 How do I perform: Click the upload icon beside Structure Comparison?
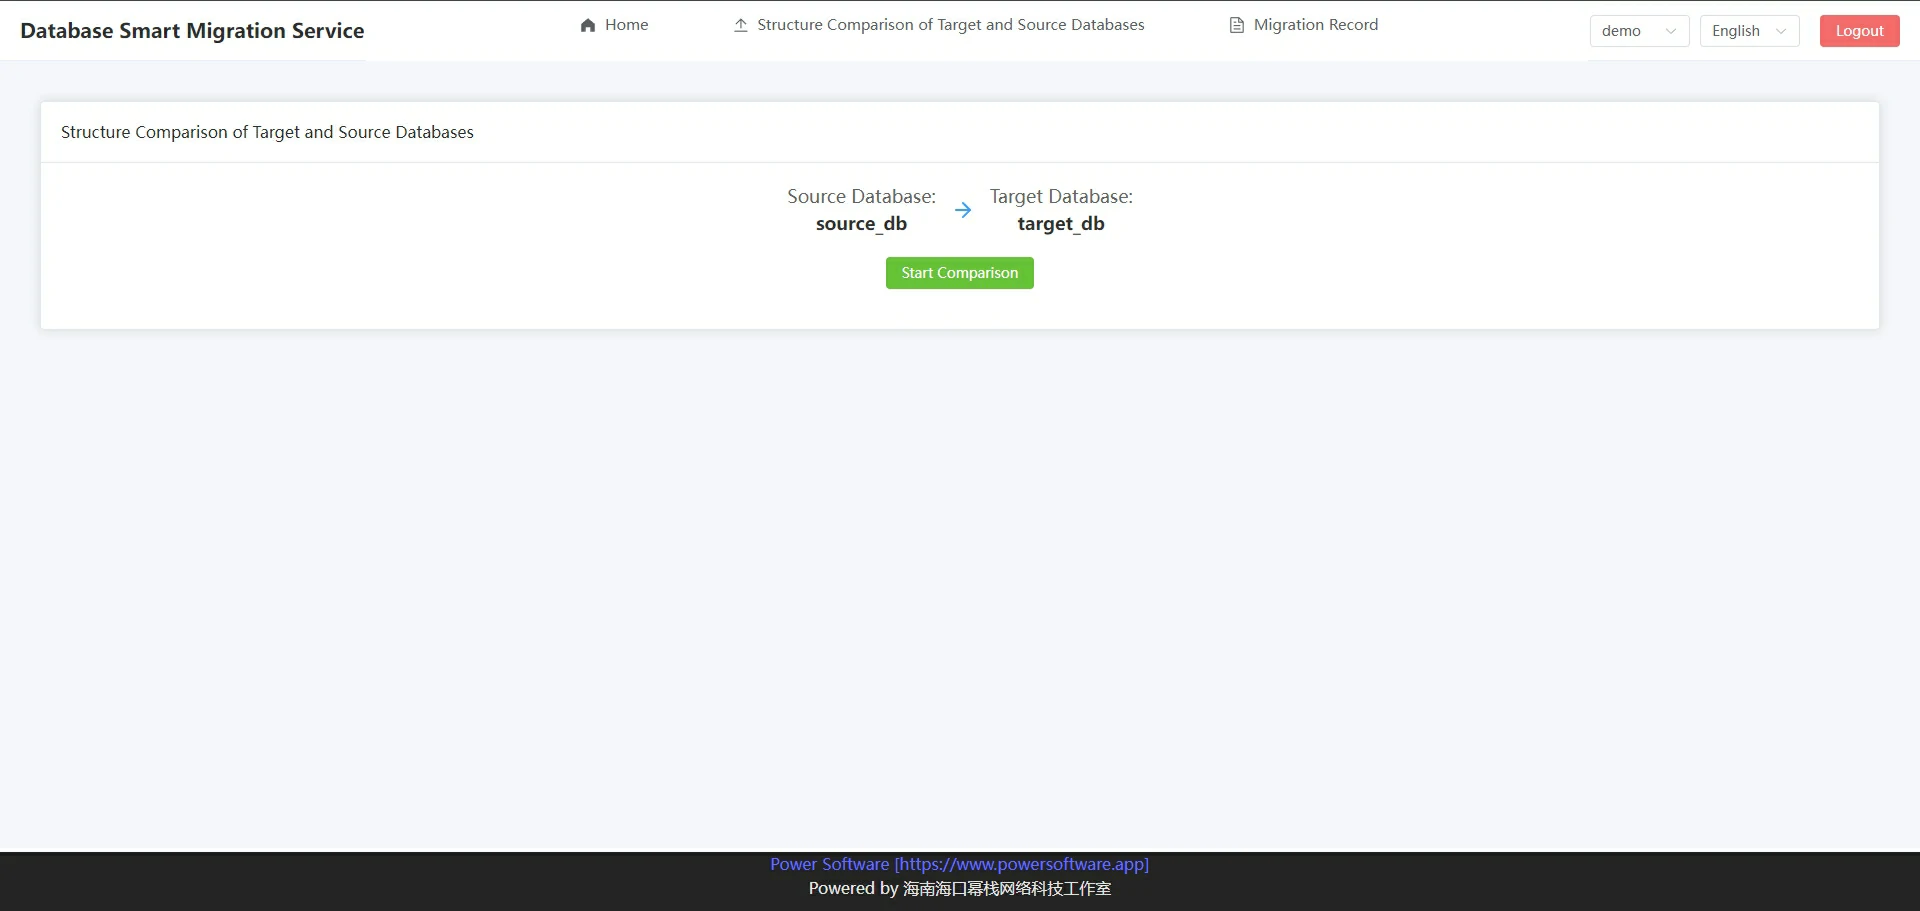click(x=740, y=25)
